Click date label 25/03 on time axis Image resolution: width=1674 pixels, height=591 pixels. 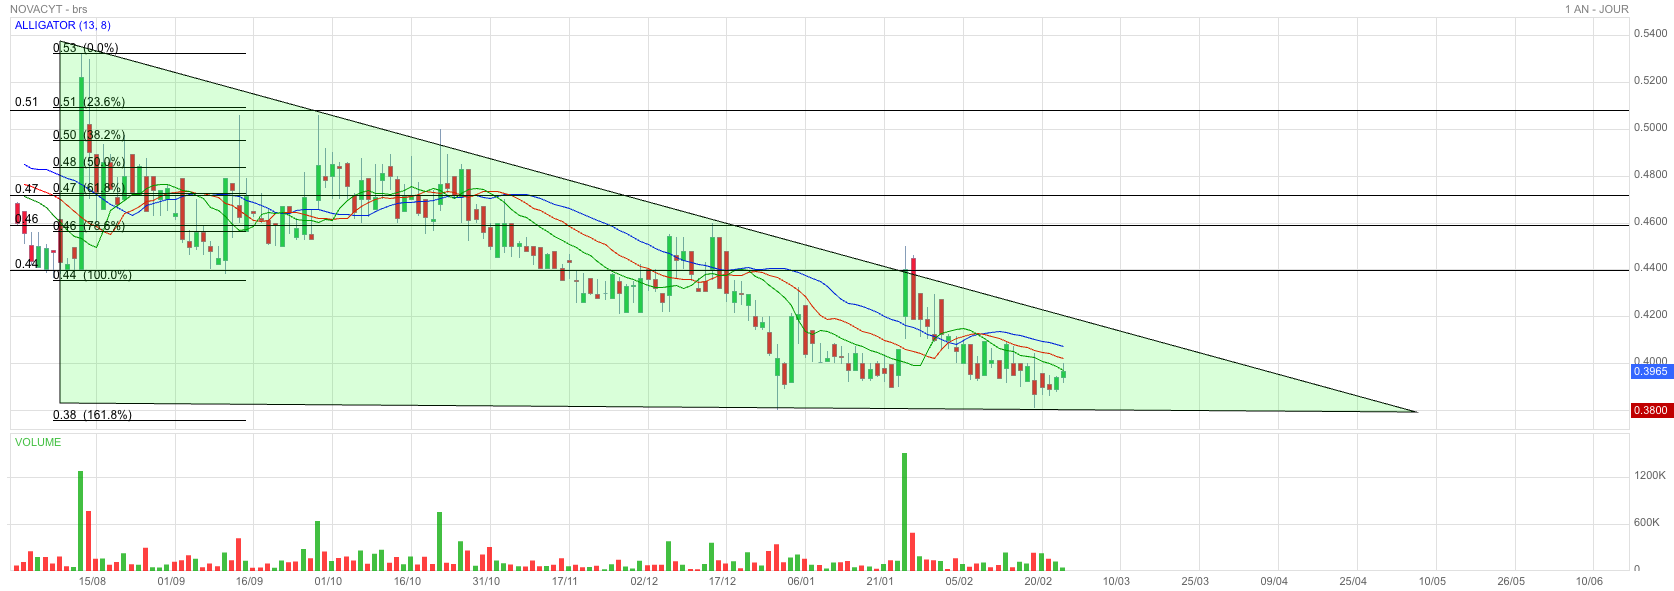coord(1195,581)
